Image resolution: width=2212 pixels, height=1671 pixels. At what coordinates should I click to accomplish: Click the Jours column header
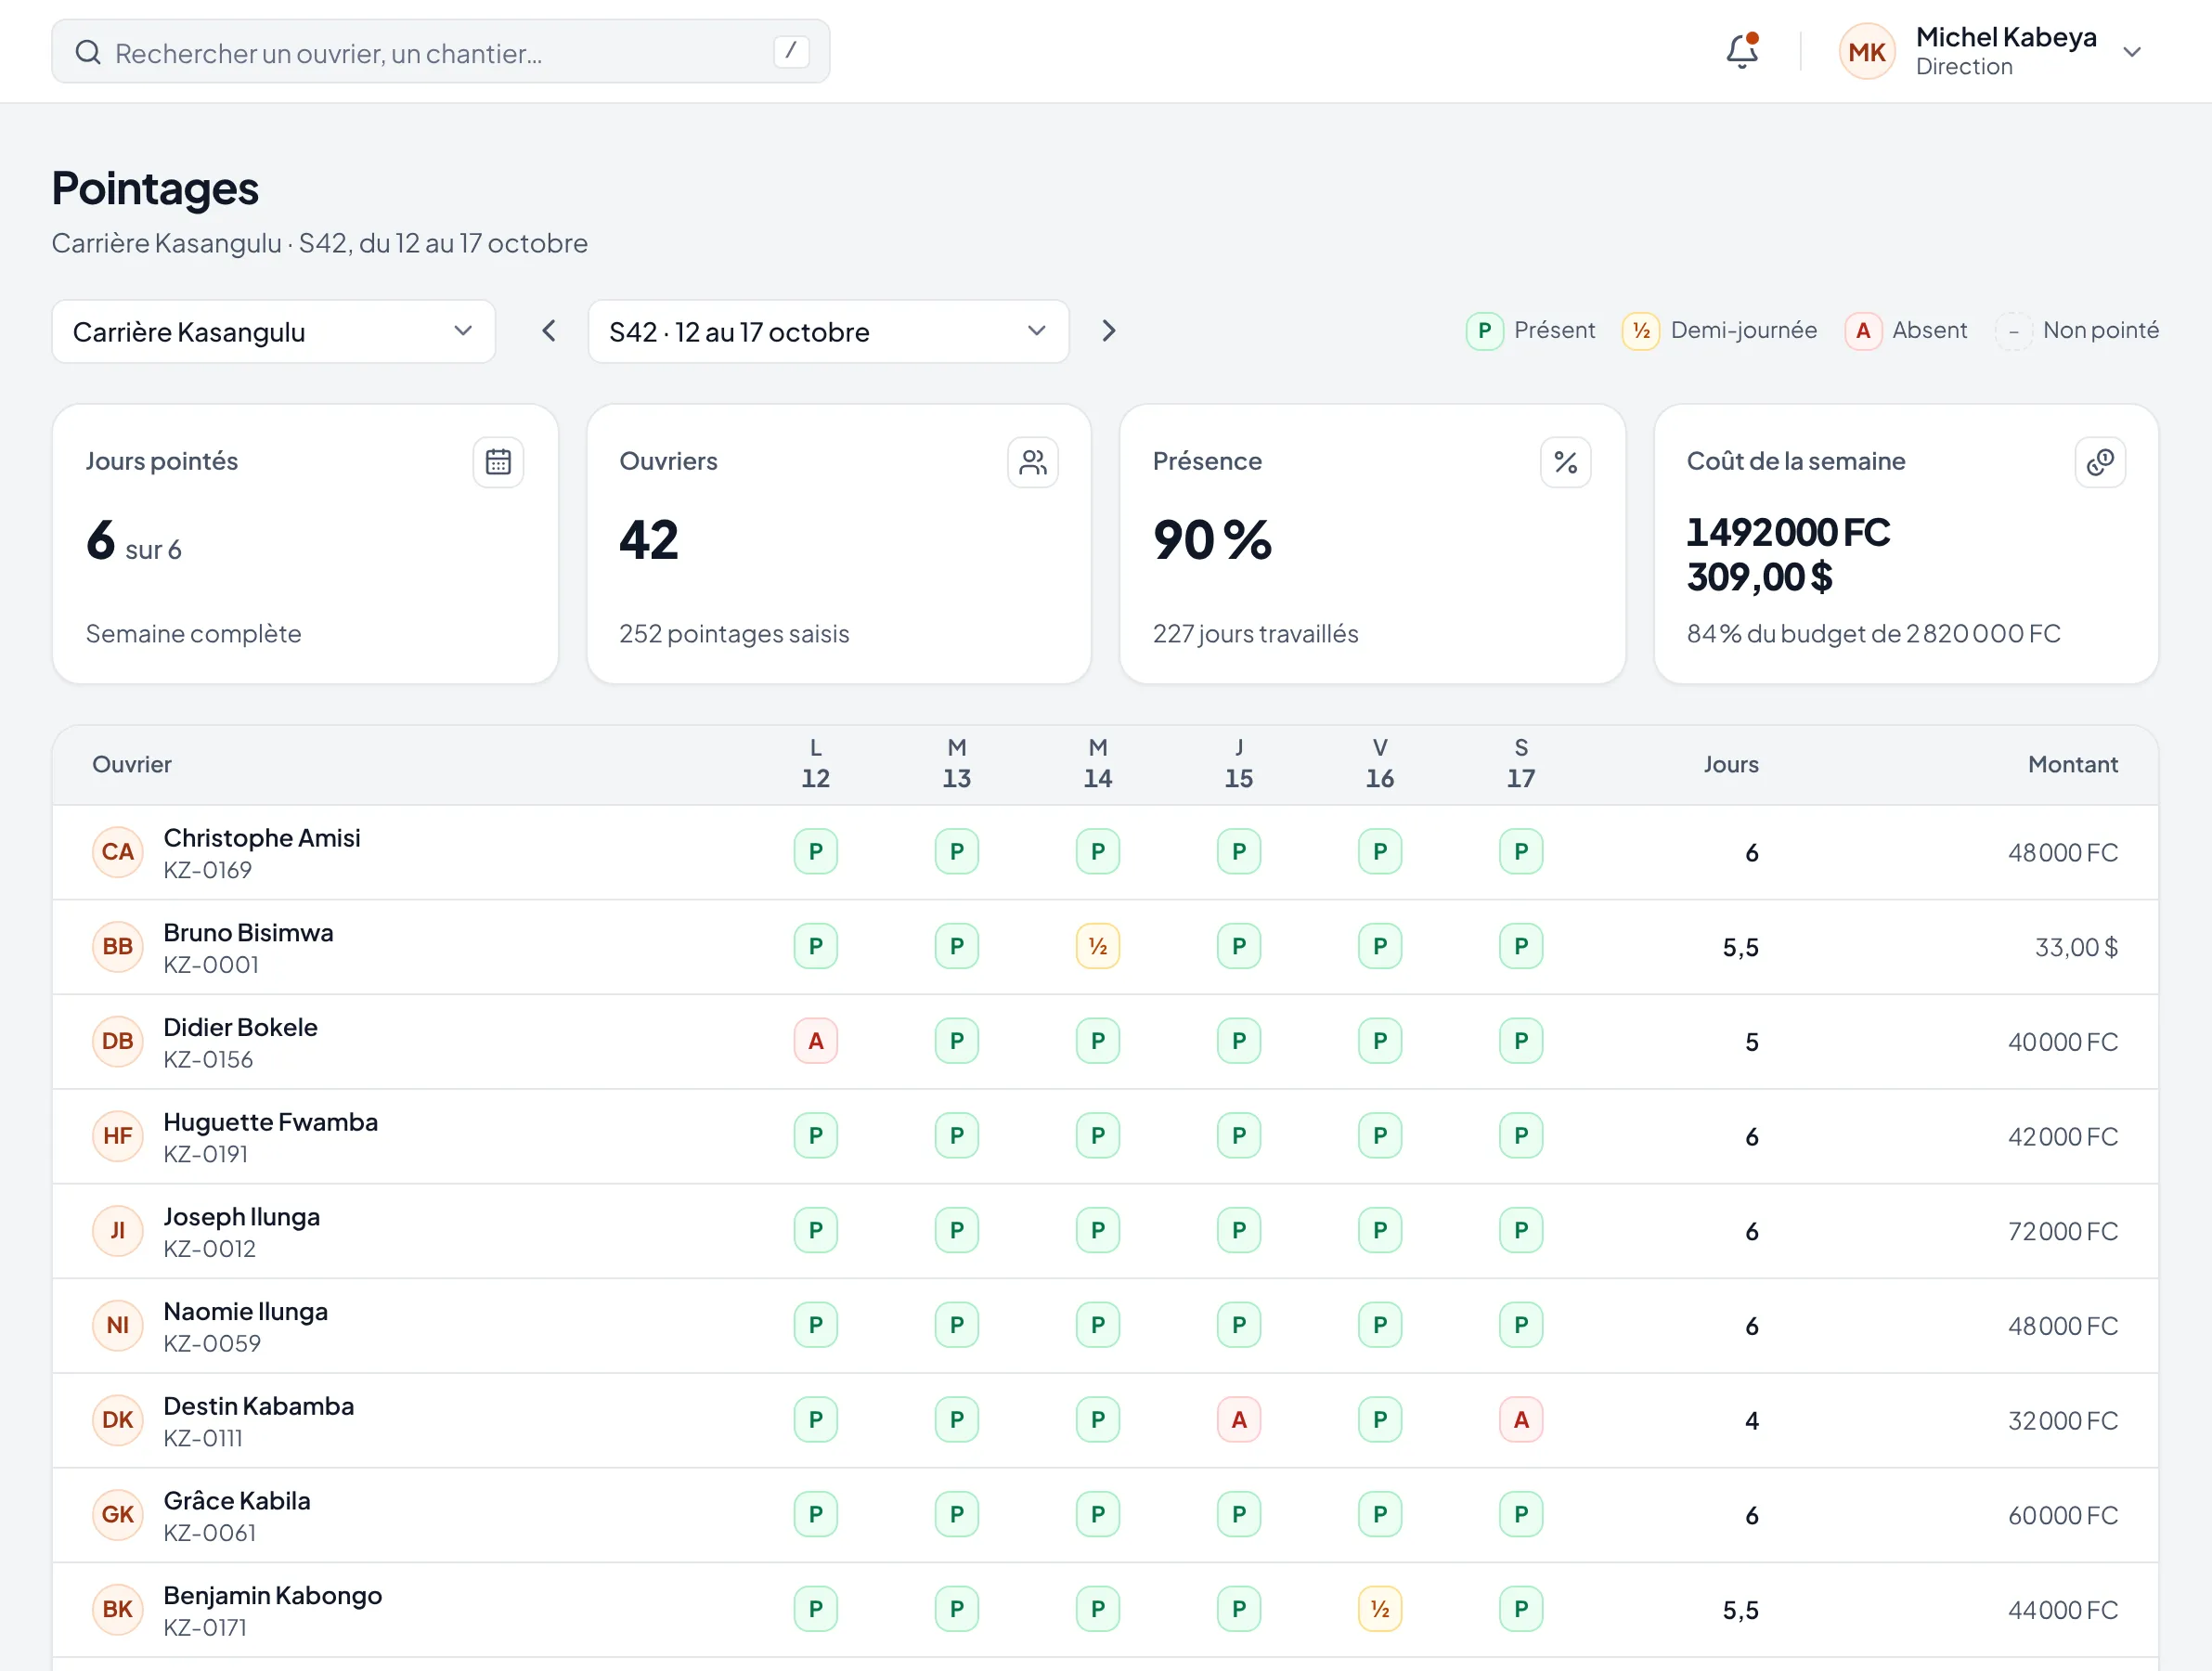(x=1730, y=764)
